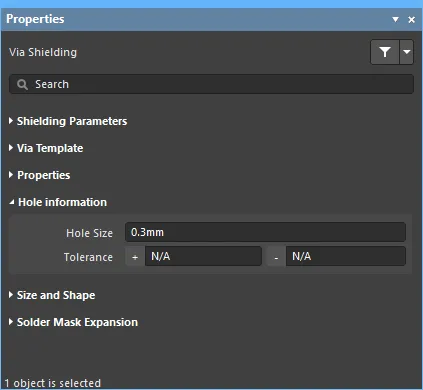Collapse the Hole information section
This screenshot has width=423, height=390.
[x=11, y=202]
